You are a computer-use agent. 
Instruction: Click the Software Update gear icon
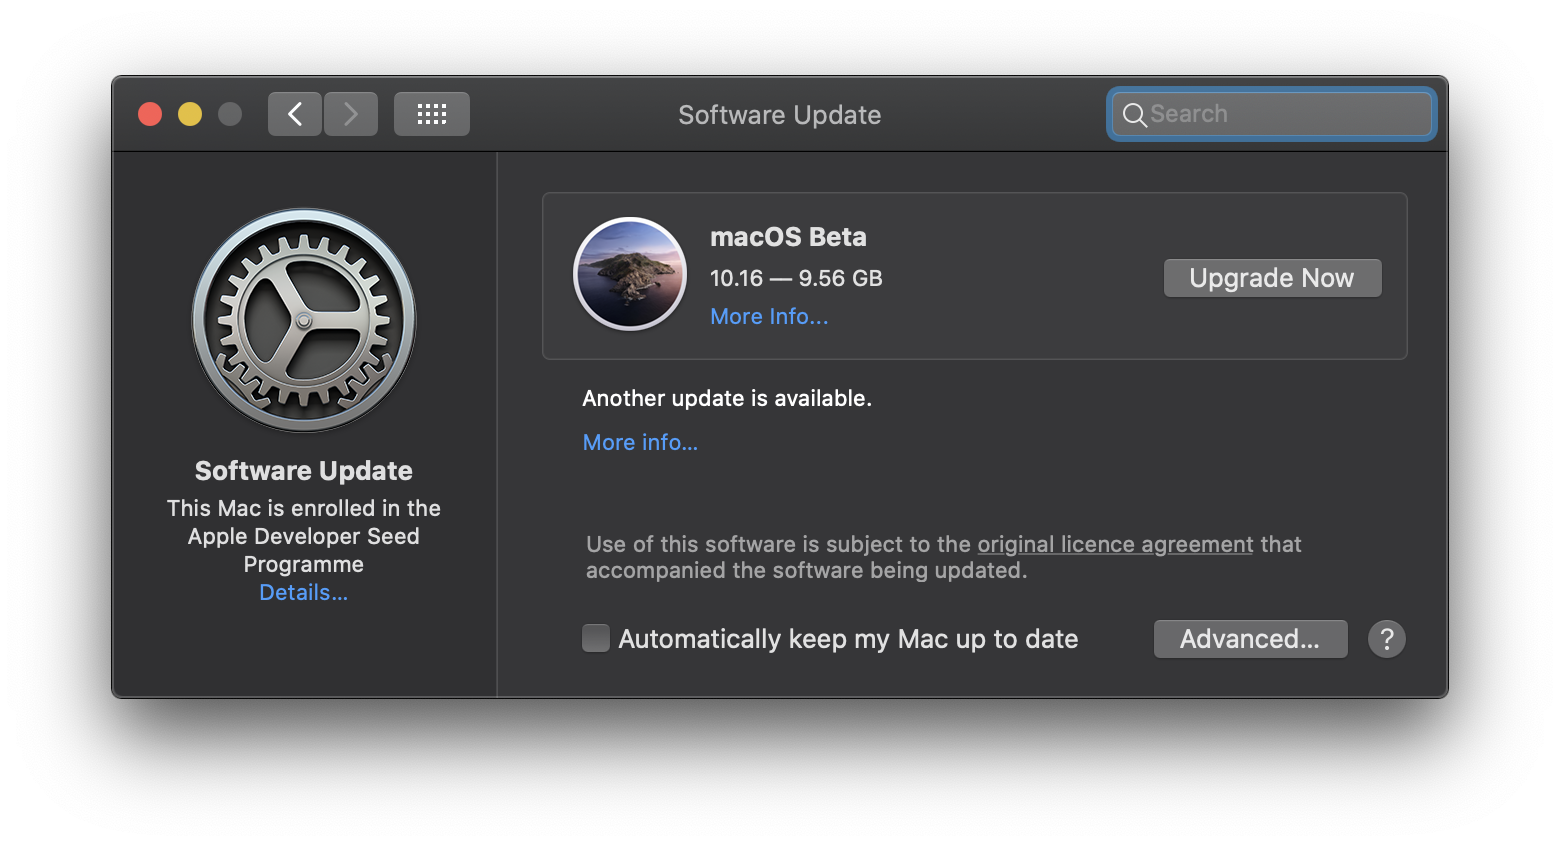303,320
